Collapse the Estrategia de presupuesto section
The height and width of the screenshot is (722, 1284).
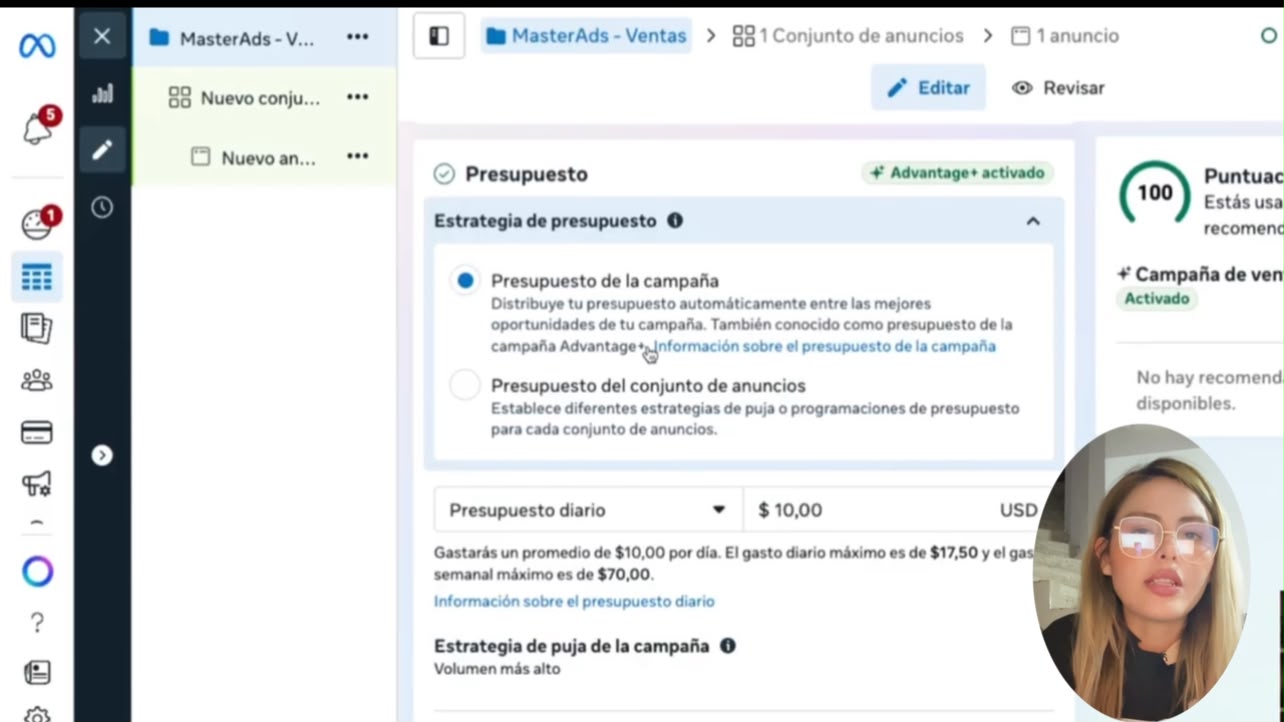pos(1033,221)
